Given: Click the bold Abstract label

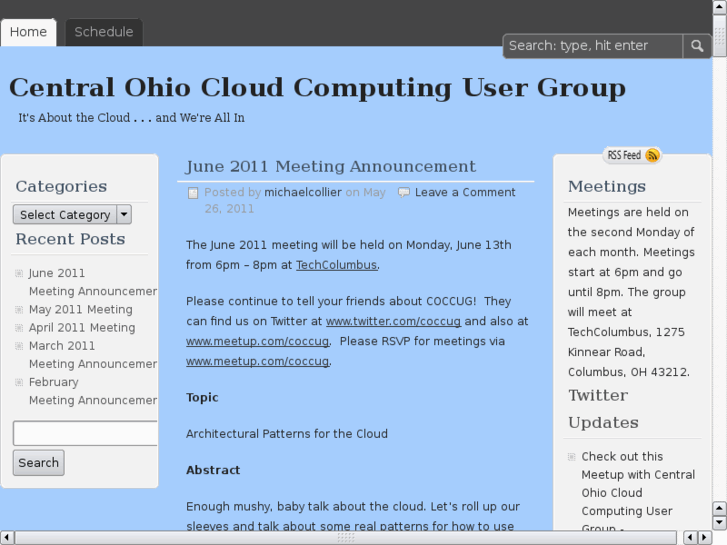Looking at the screenshot, I should click(x=213, y=470).
